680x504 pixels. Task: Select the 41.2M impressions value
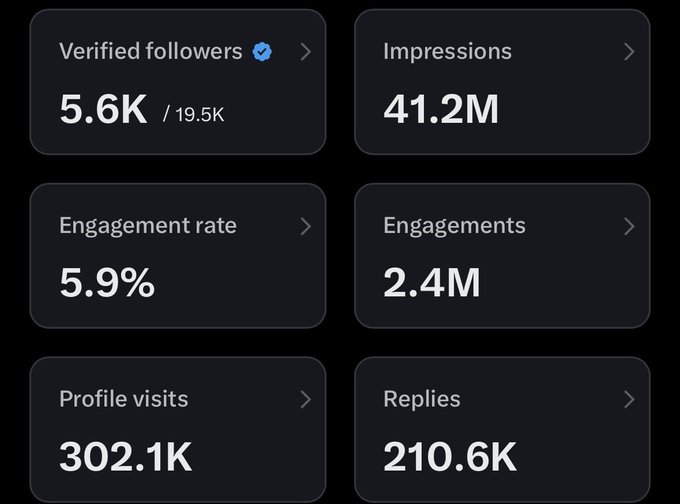[441, 110]
